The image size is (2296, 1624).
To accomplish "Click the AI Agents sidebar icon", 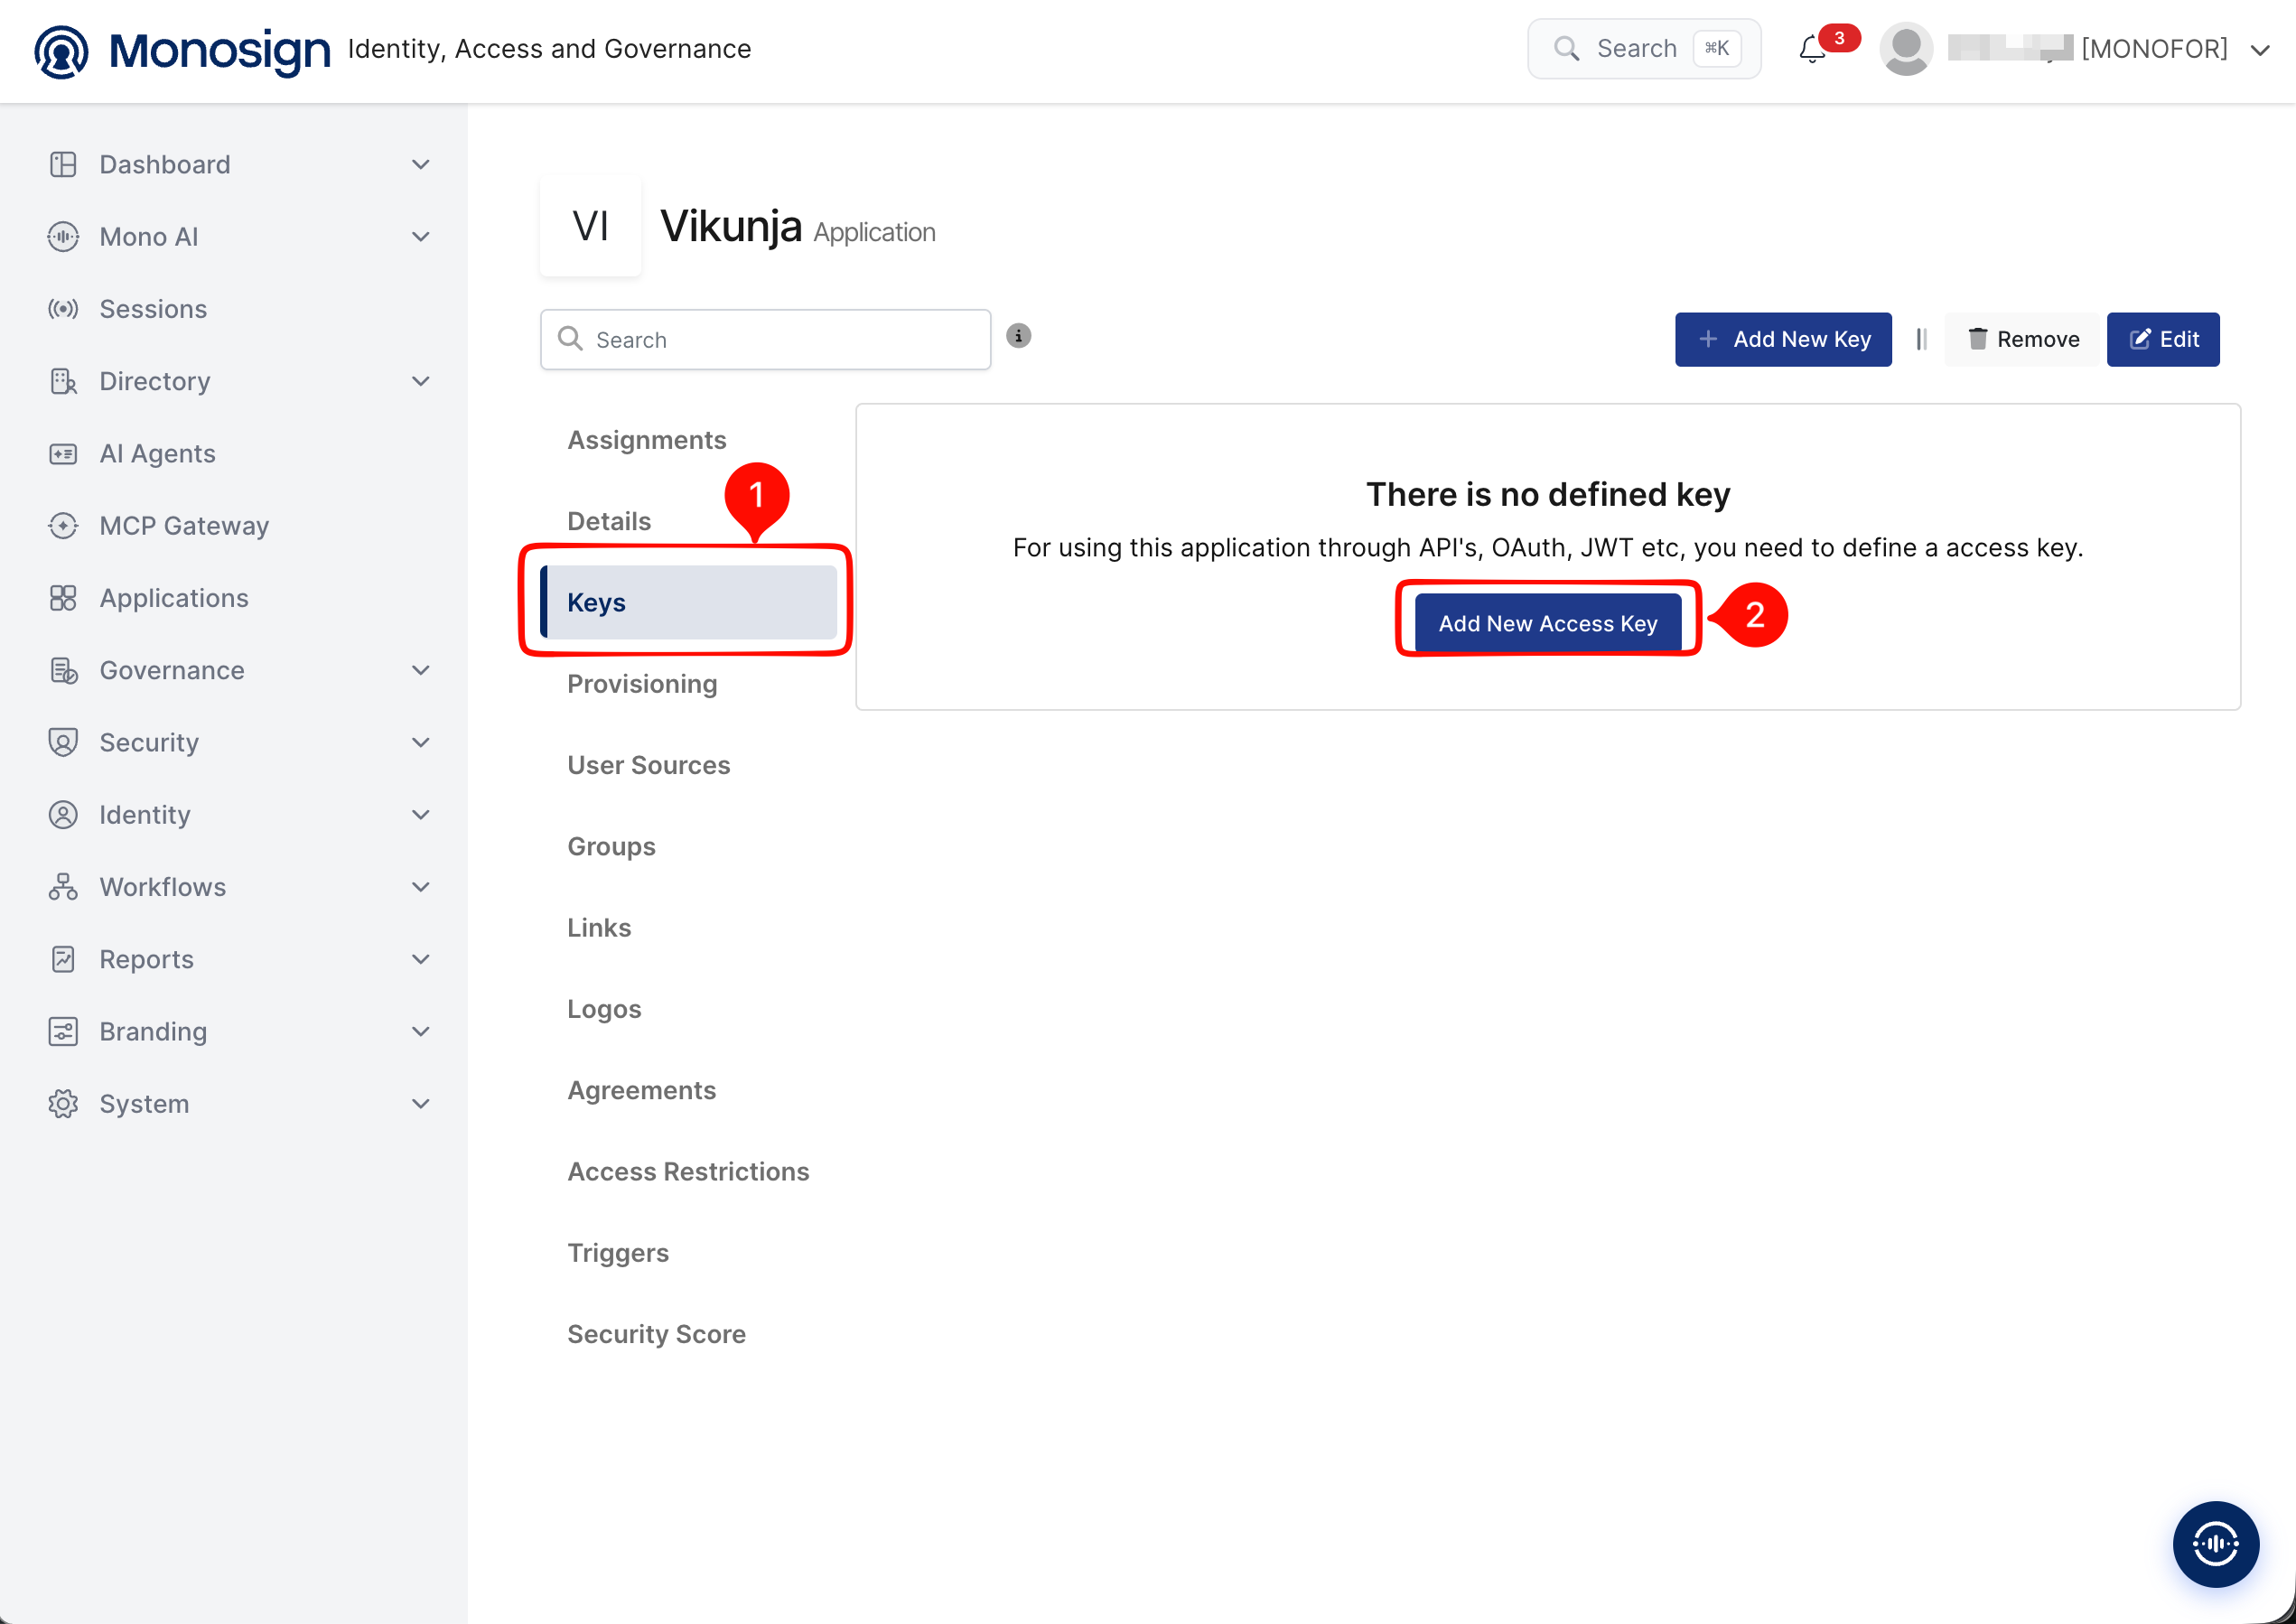I will click(x=63, y=454).
